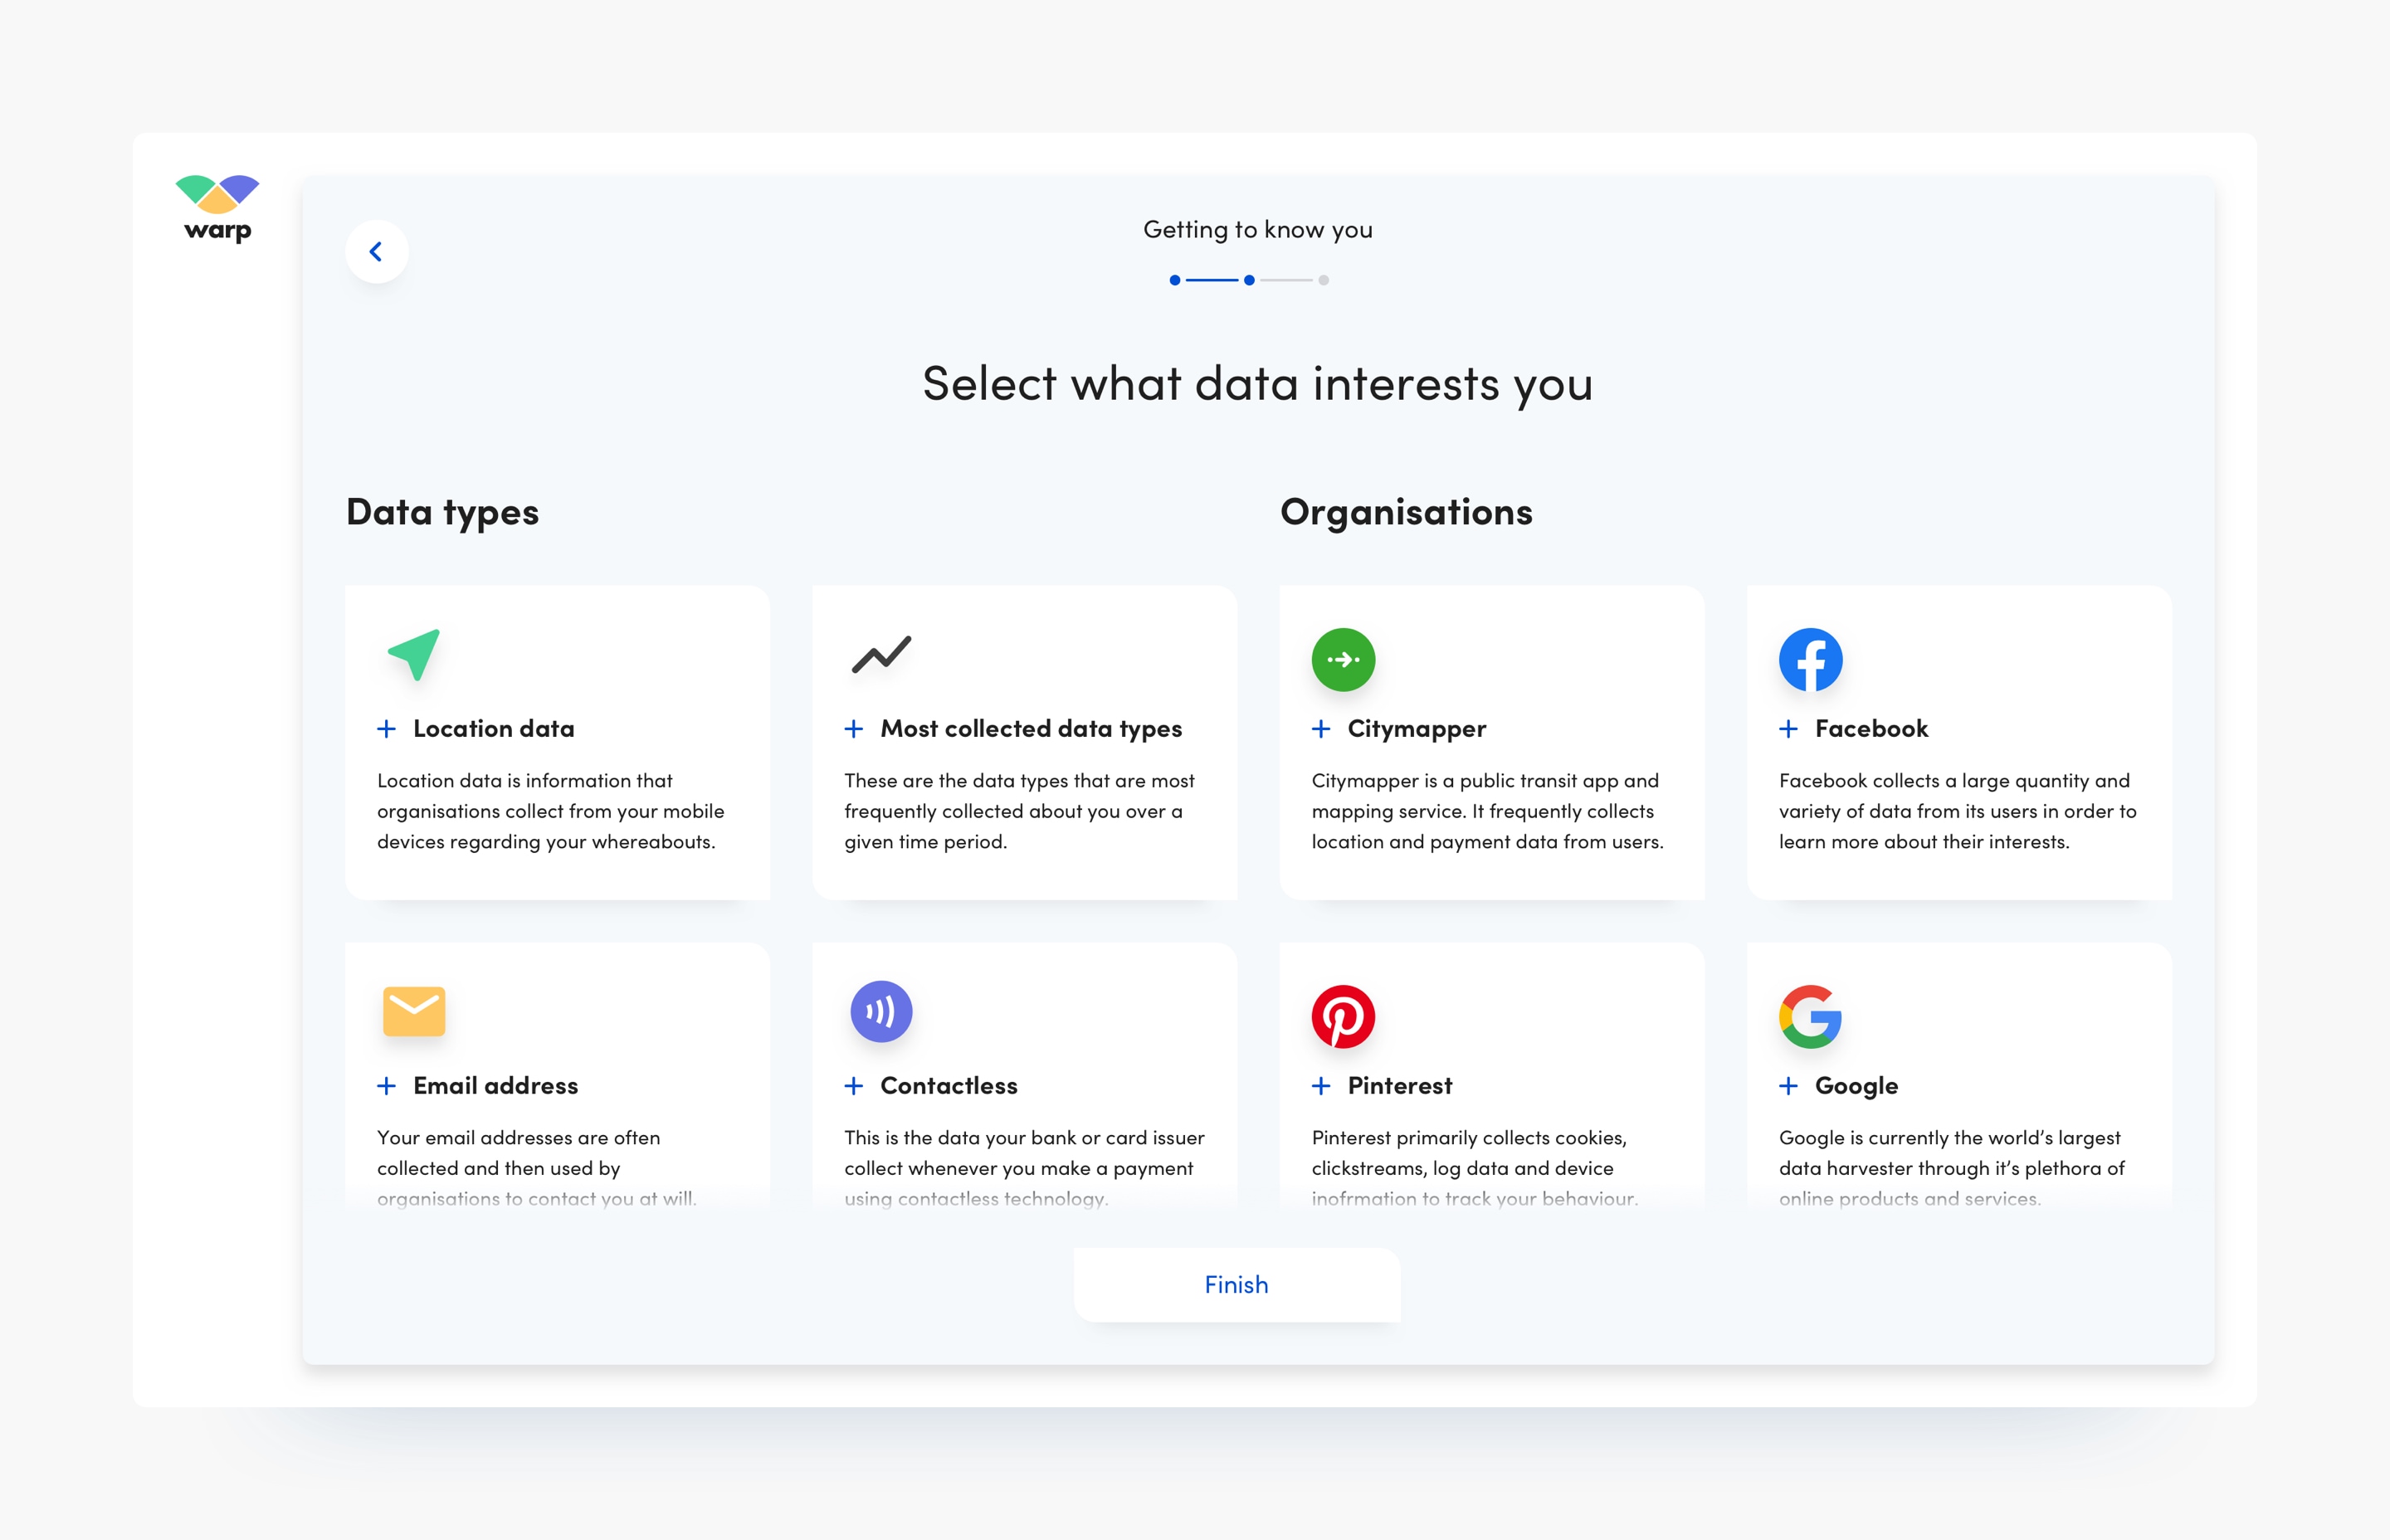Viewport: 2390px width, 1540px height.
Task: Add Citymapper using its plus icon
Action: (1321, 729)
